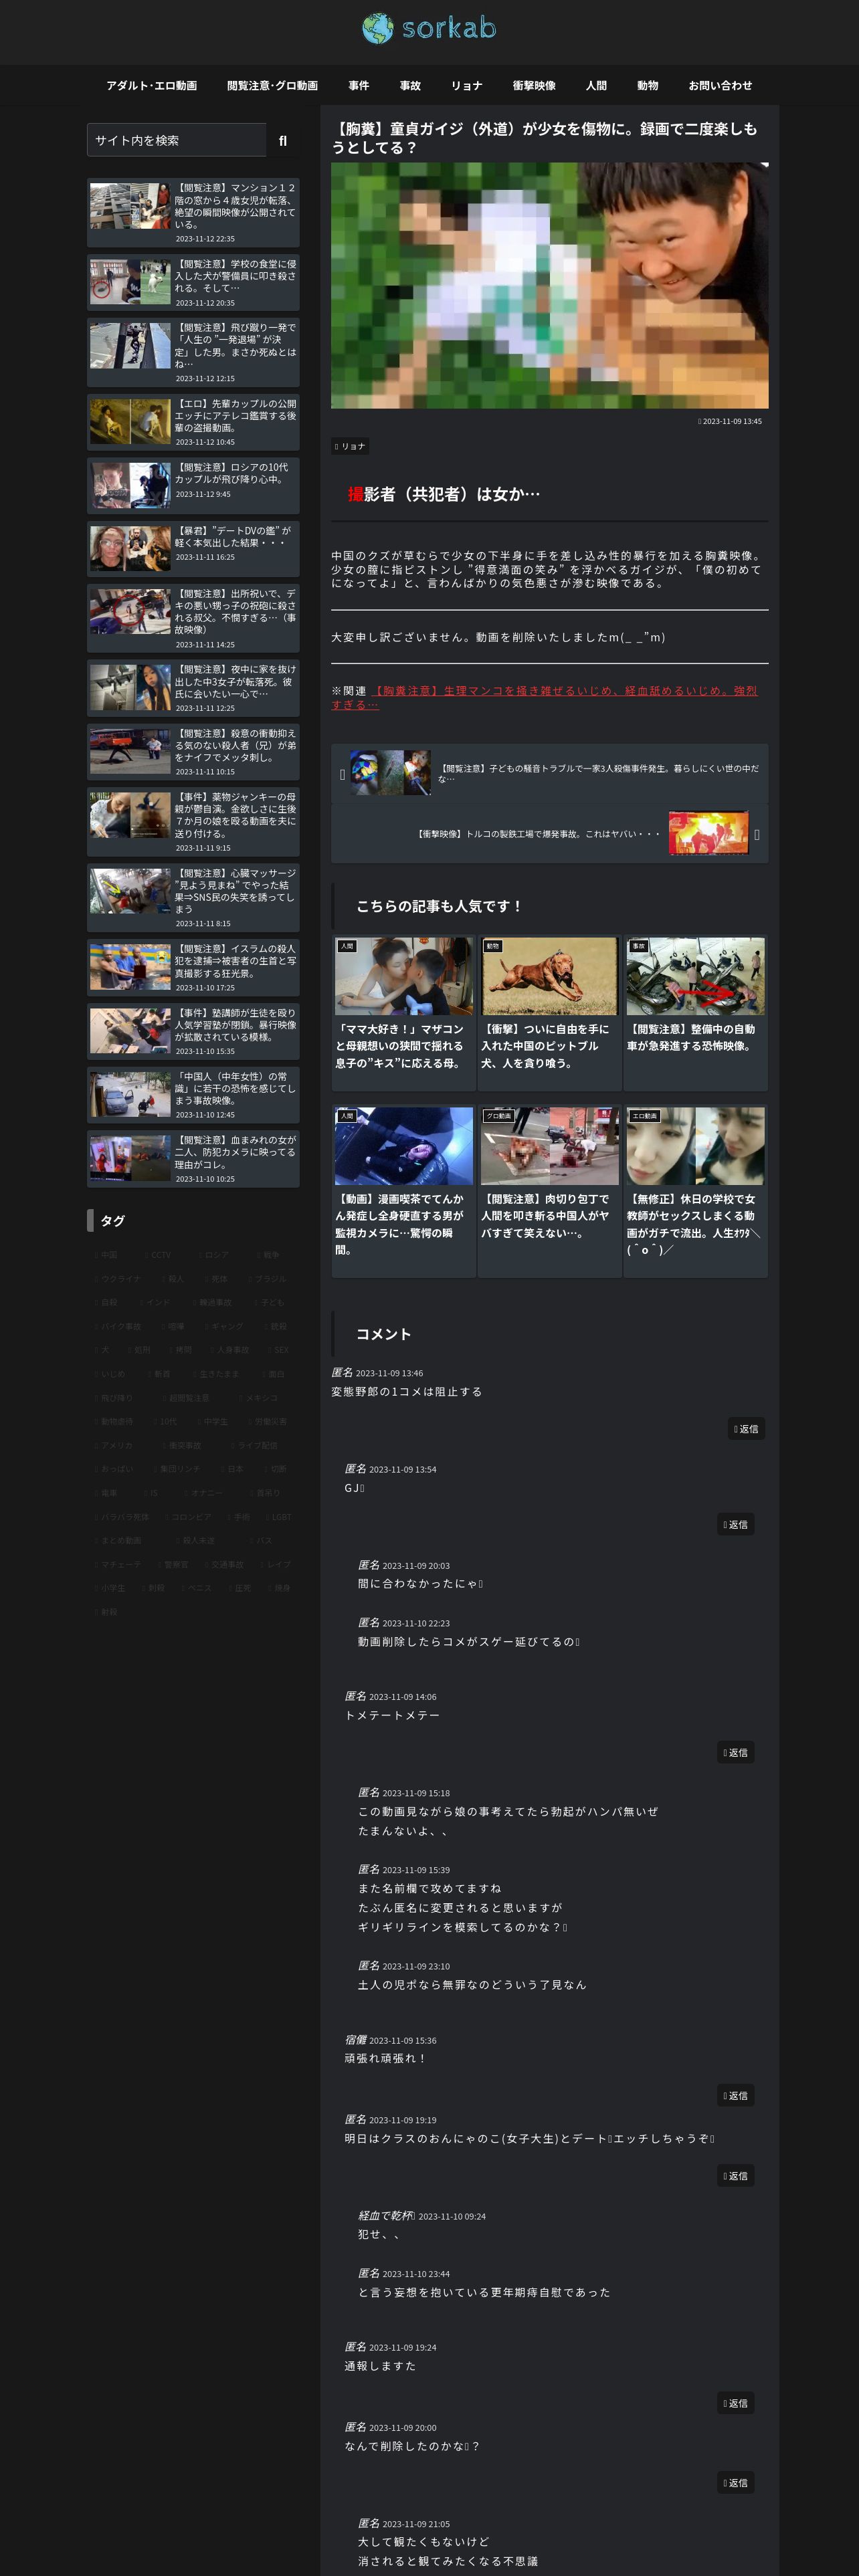Select the コロンビア tag
Image resolution: width=859 pixels, height=2576 pixels.
click(188, 1517)
